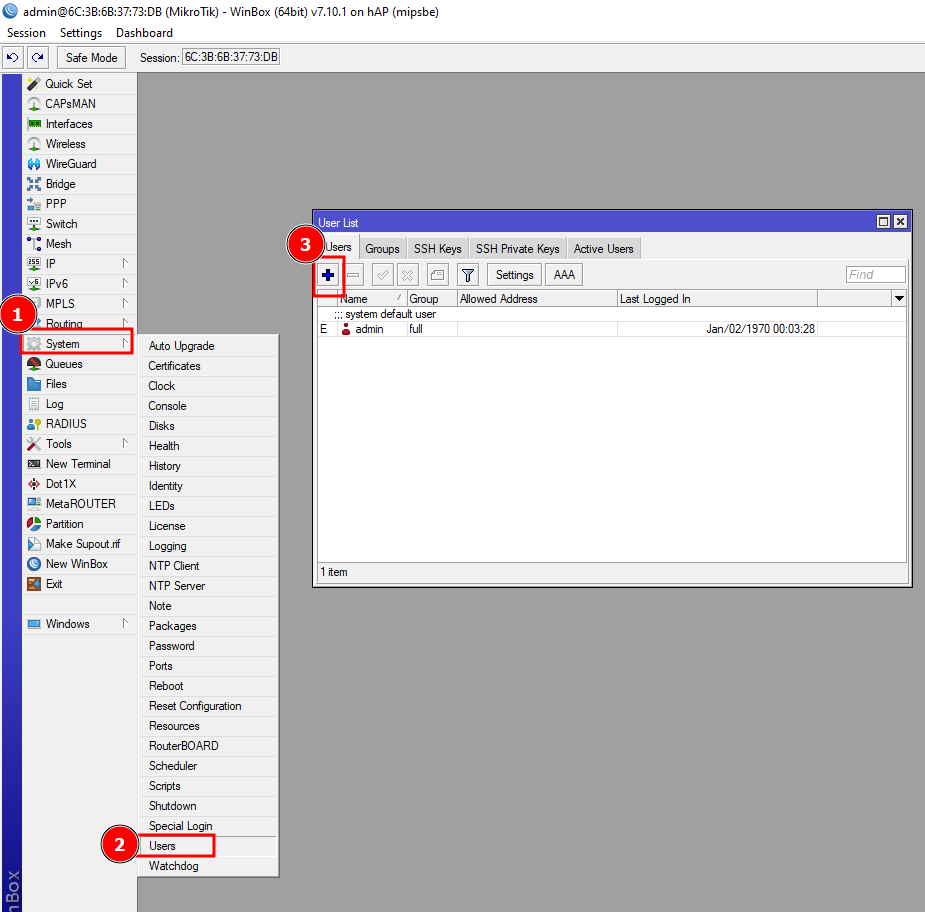Open the Settings menu in menu bar

pos(81,33)
